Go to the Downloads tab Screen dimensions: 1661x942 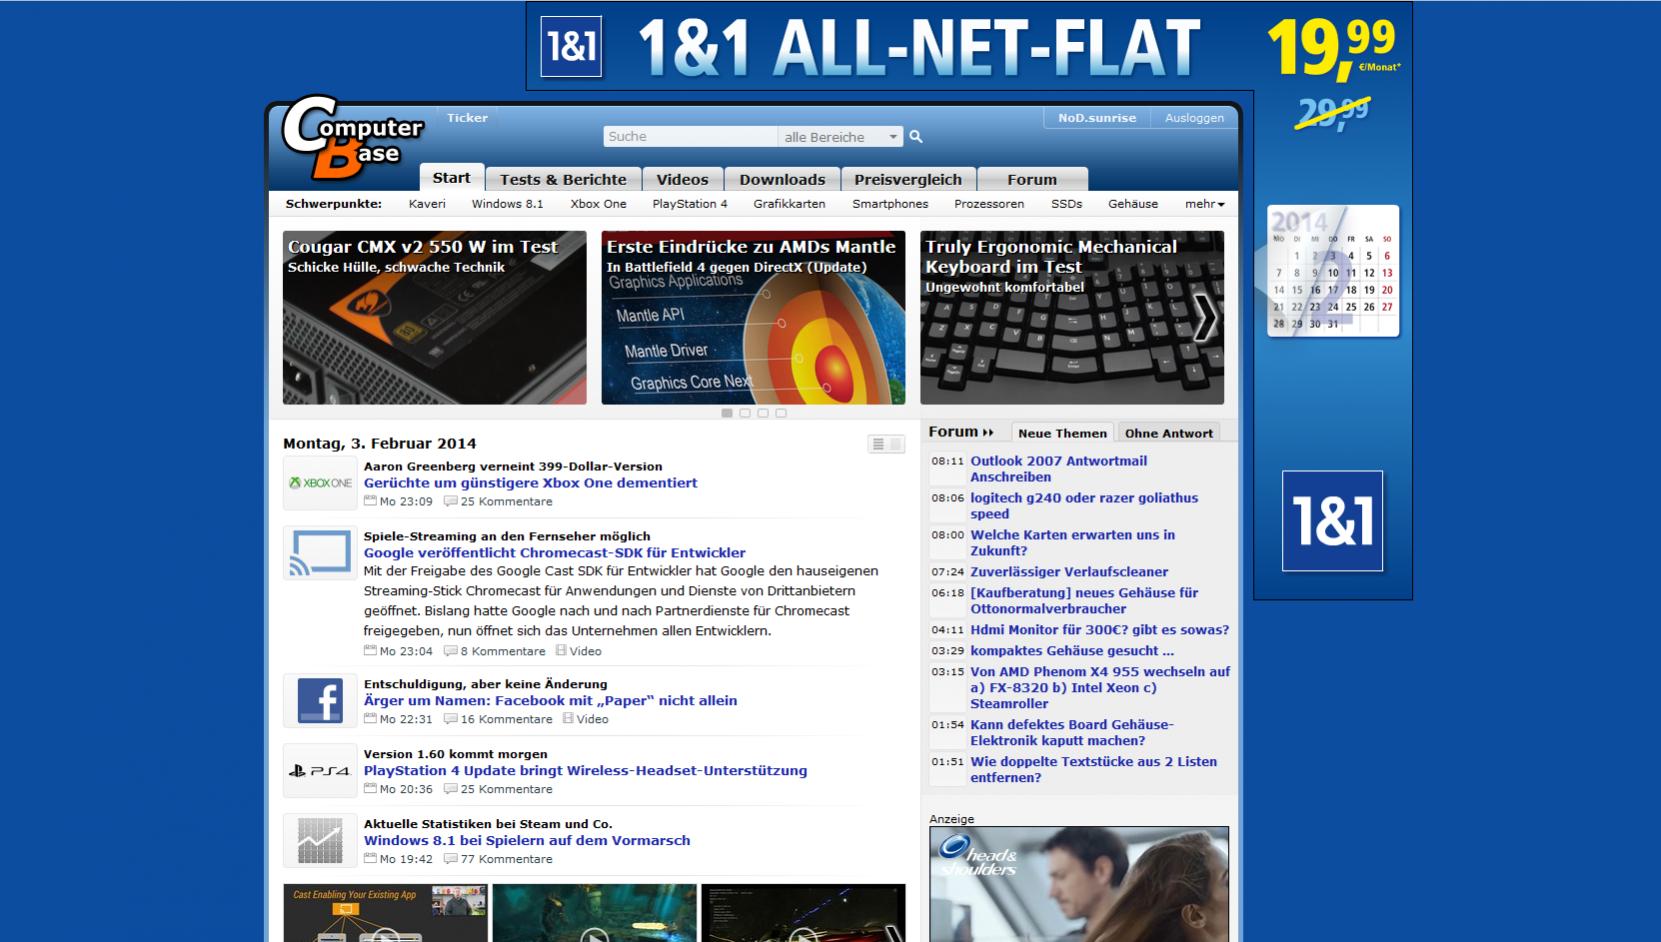(x=782, y=179)
